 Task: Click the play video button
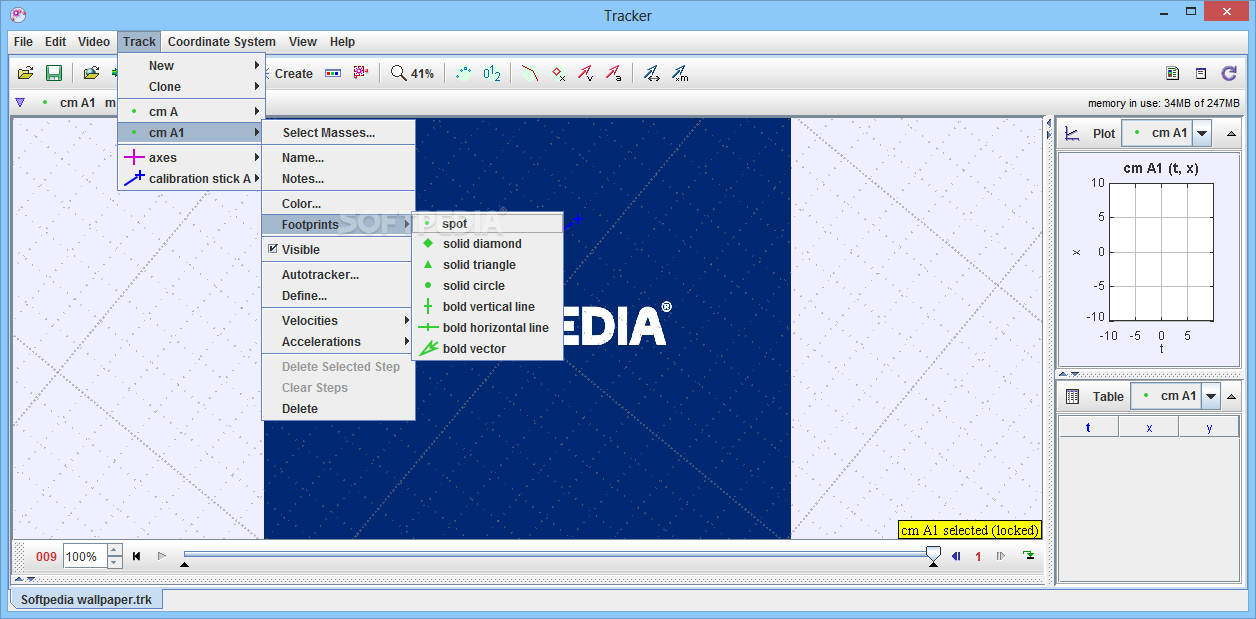[x=162, y=556]
